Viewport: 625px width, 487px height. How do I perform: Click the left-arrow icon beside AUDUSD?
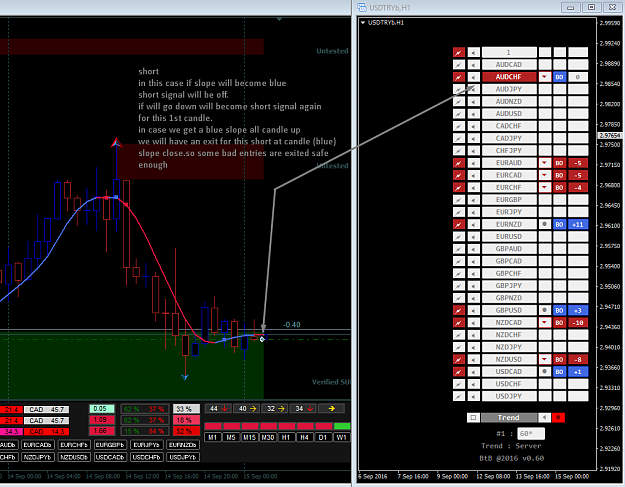474,114
